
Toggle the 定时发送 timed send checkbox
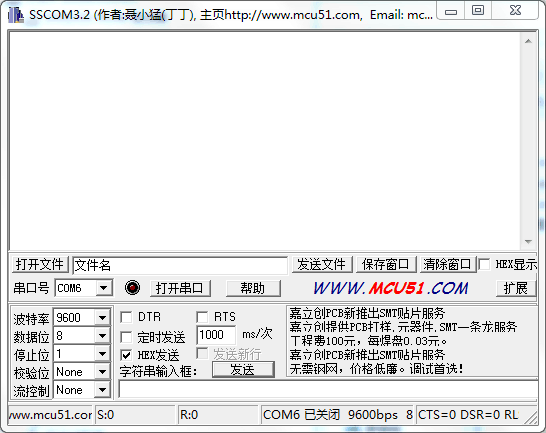tap(126, 337)
